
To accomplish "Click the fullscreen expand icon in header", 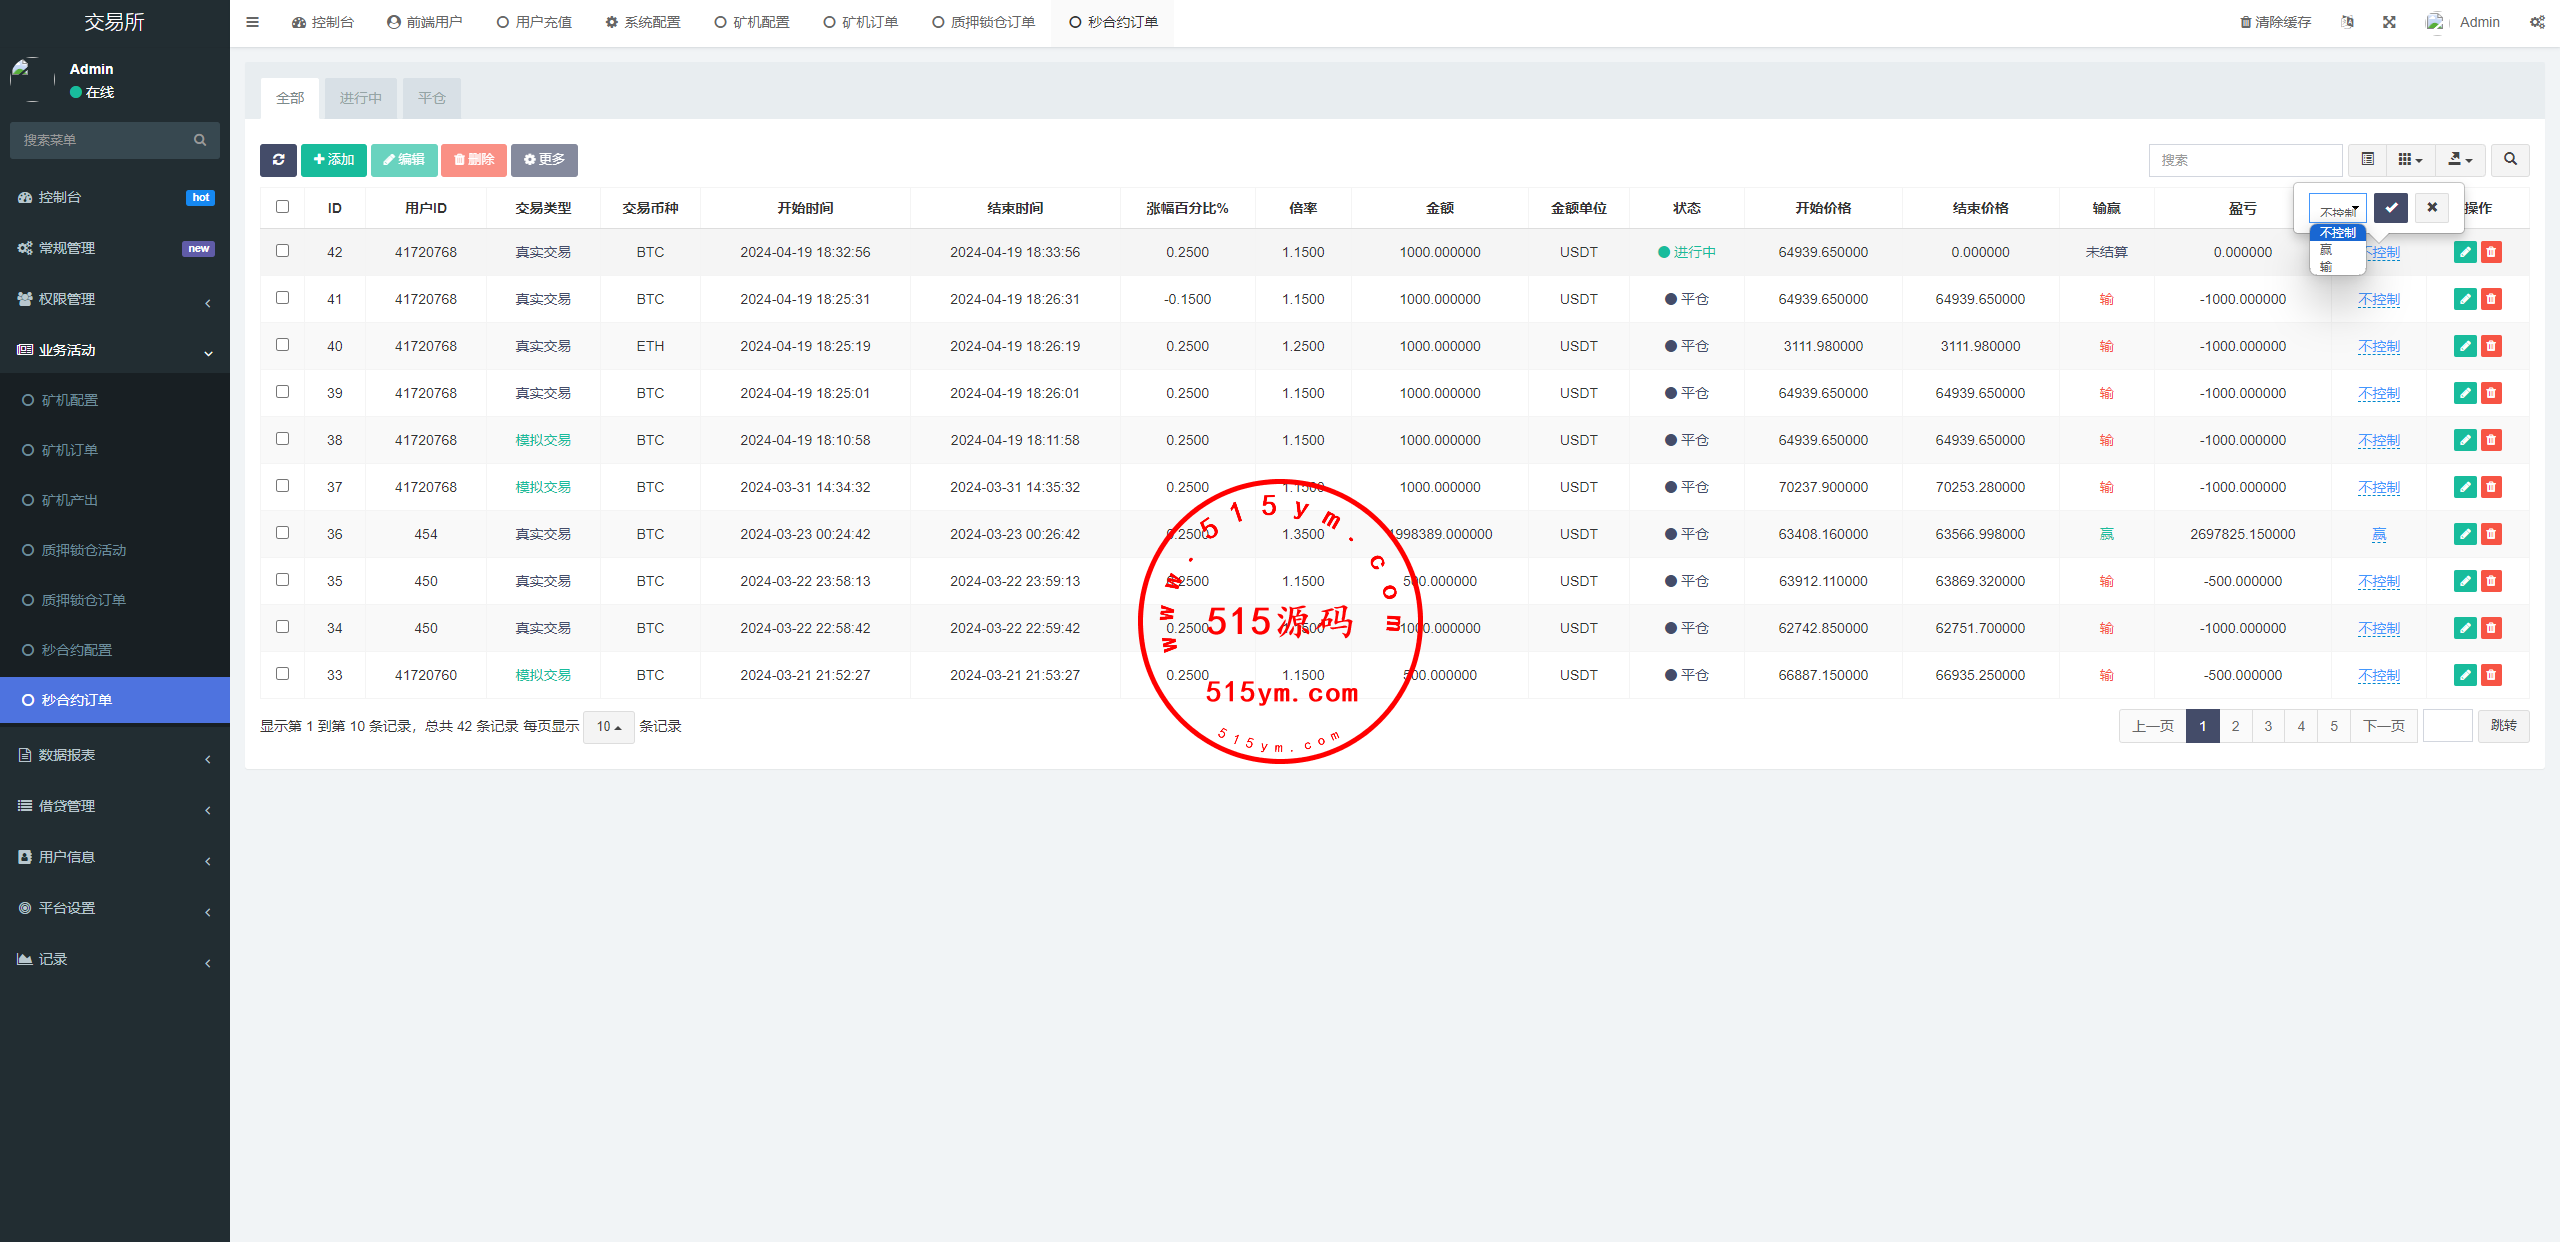I will coord(2389,22).
